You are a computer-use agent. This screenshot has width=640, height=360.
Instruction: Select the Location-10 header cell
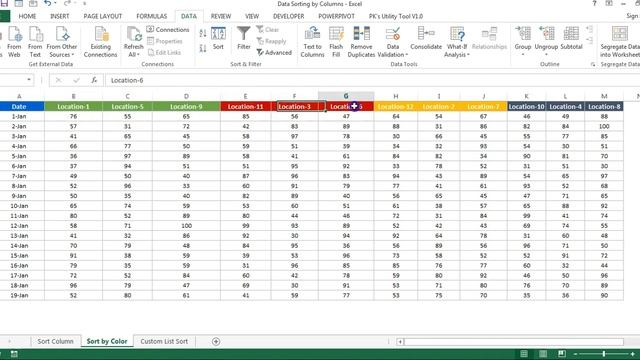[526, 107]
